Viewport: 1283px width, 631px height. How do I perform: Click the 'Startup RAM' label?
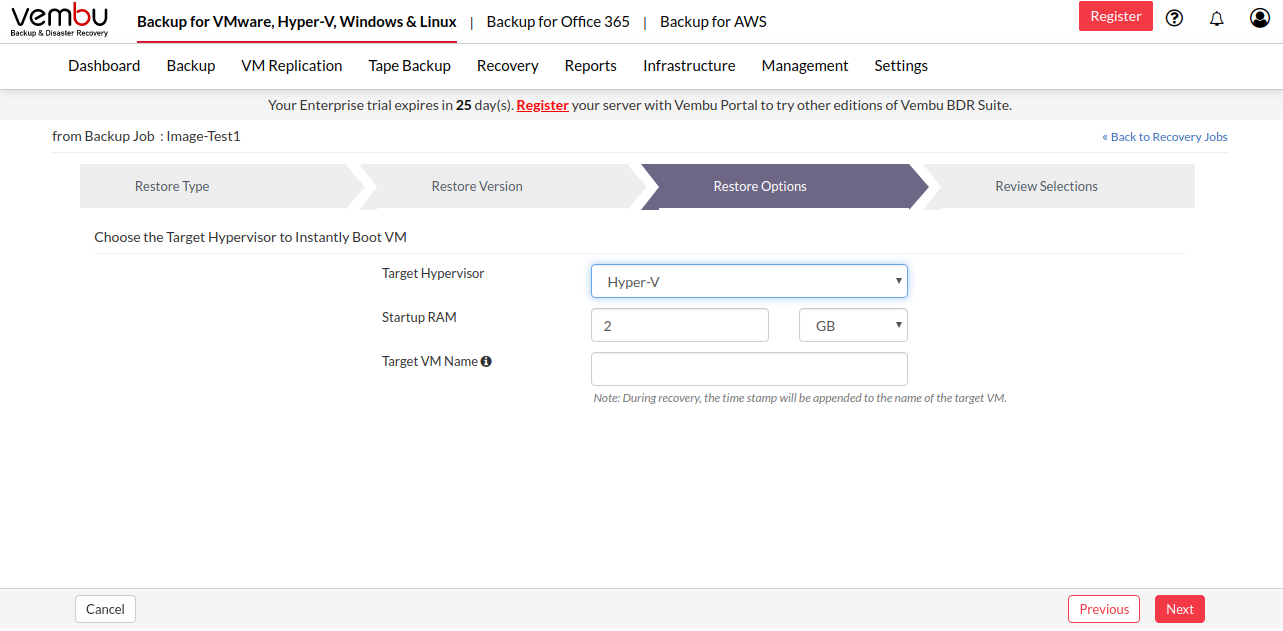(419, 317)
